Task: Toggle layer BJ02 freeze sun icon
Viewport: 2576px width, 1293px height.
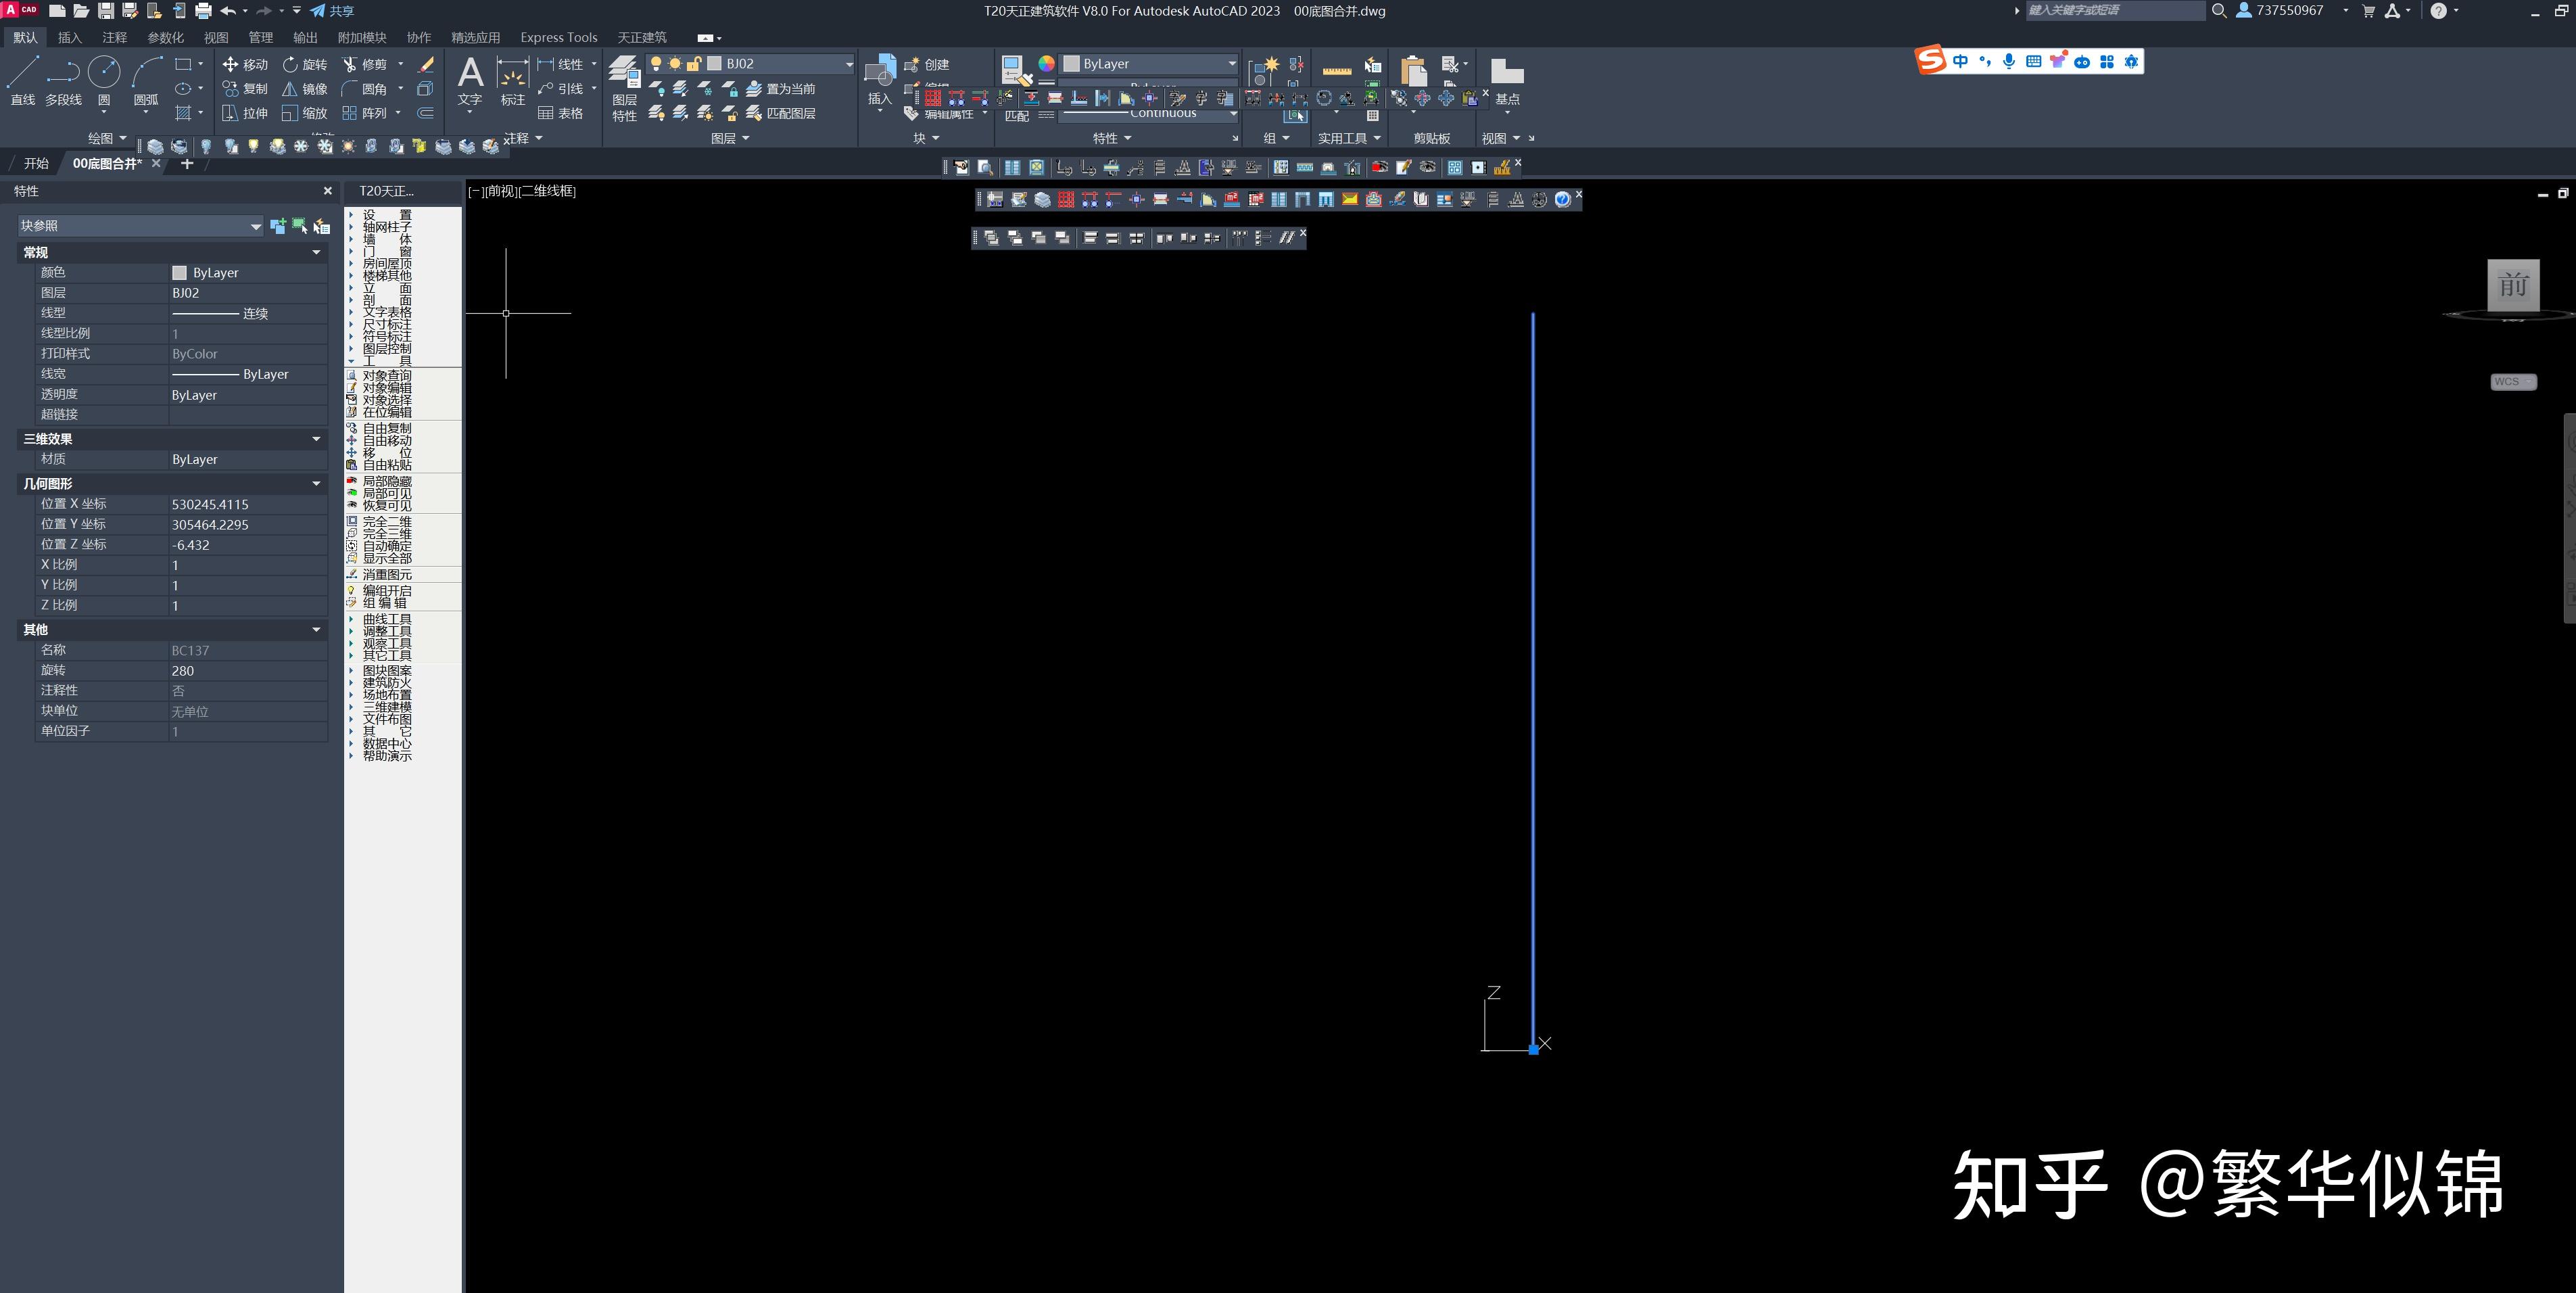Action: coord(675,64)
